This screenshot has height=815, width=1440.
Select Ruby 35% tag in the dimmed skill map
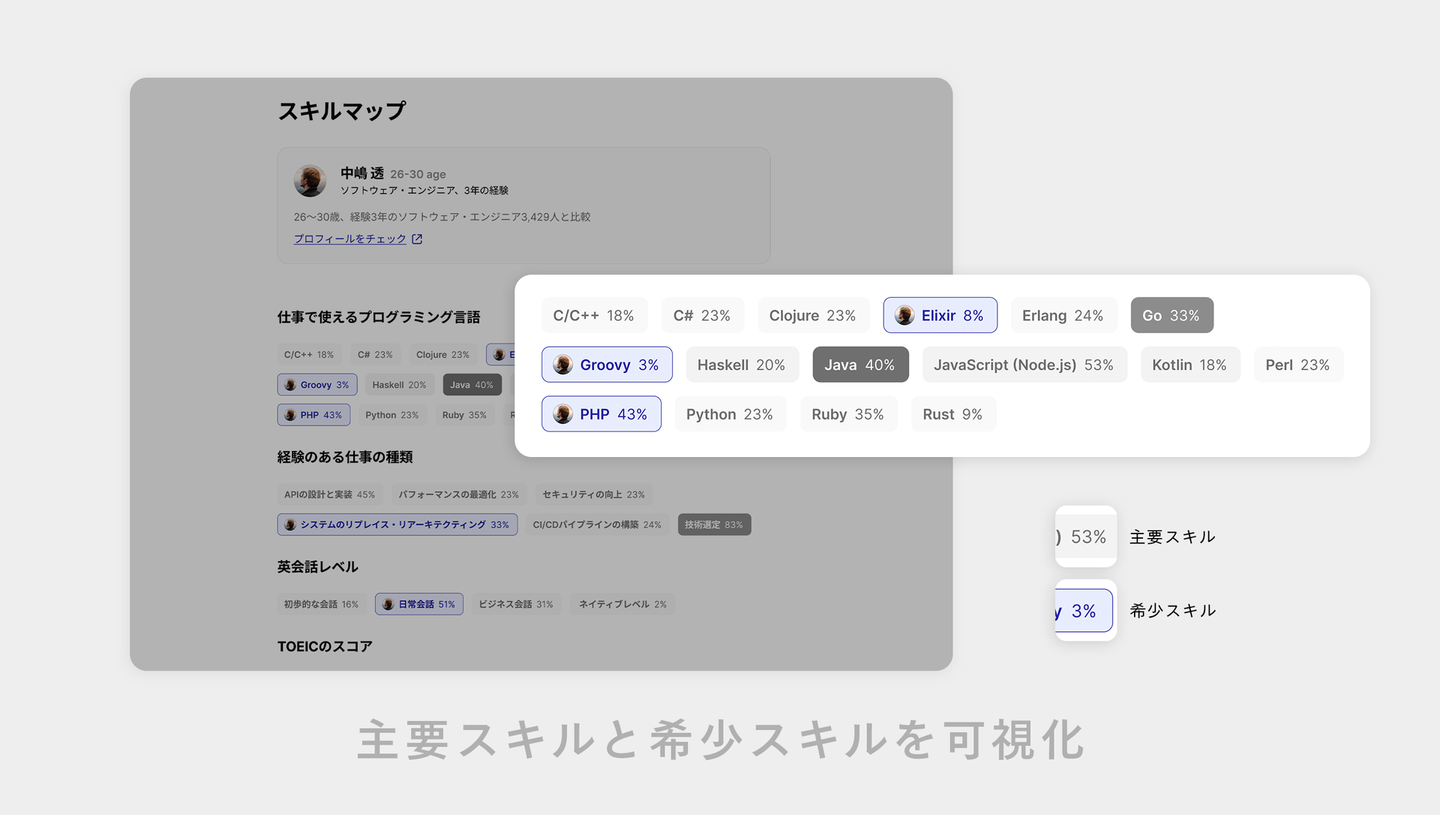(464, 415)
